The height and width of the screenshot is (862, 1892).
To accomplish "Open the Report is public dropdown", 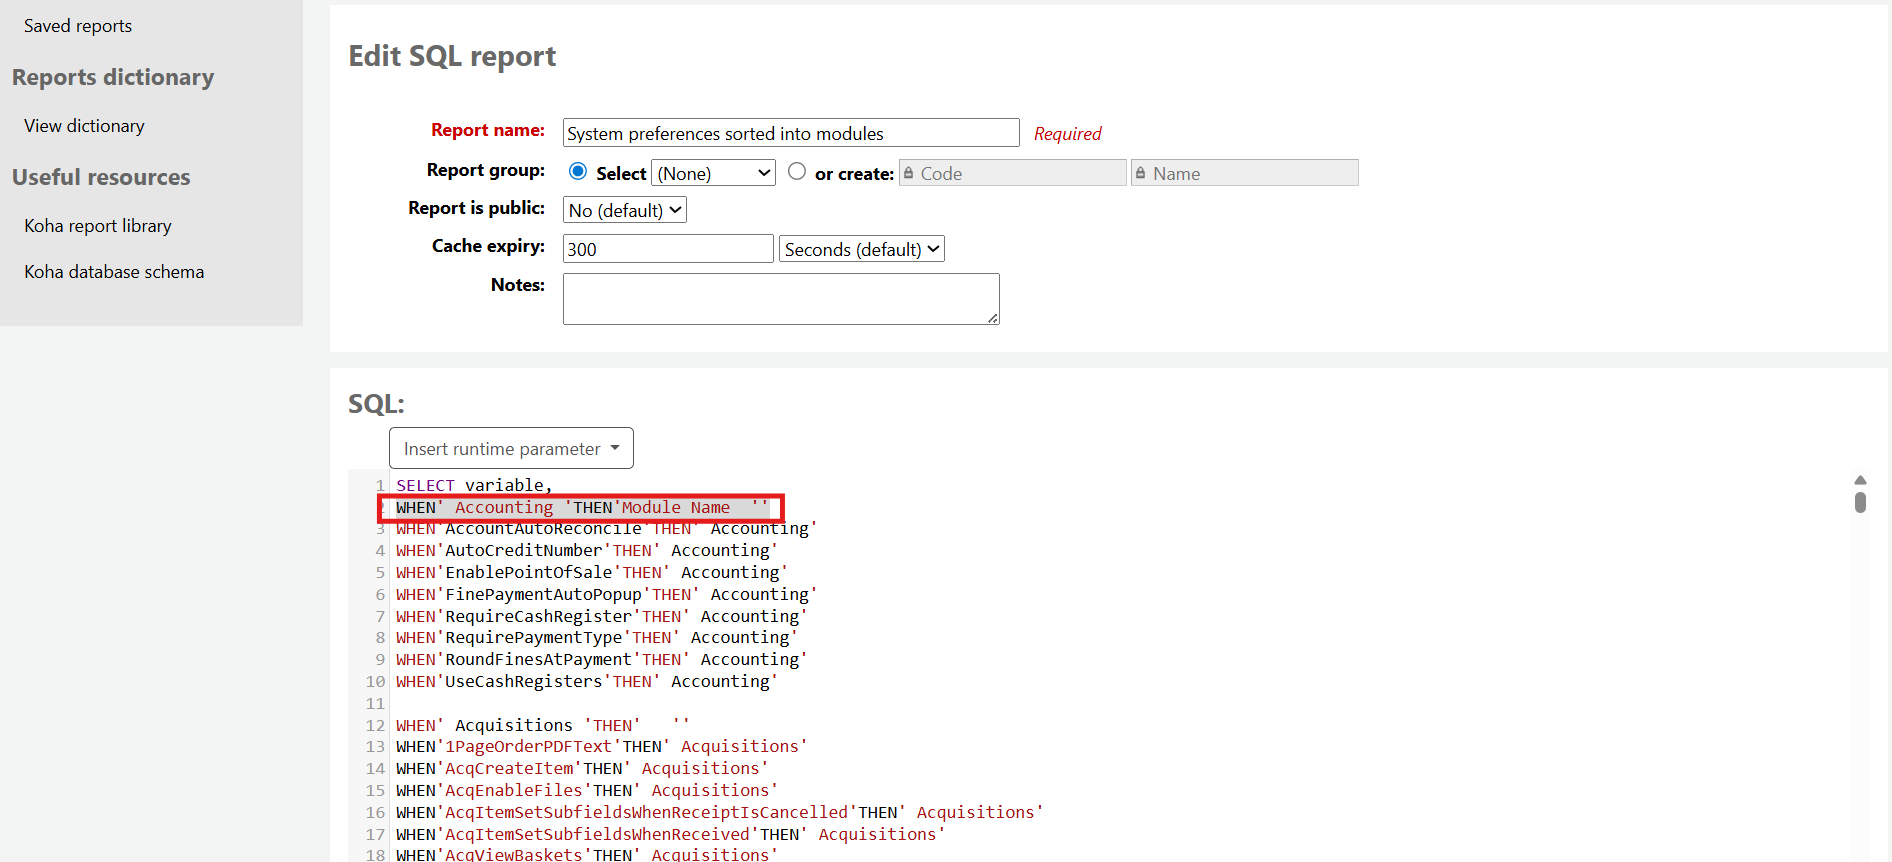I will tap(624, 210).
